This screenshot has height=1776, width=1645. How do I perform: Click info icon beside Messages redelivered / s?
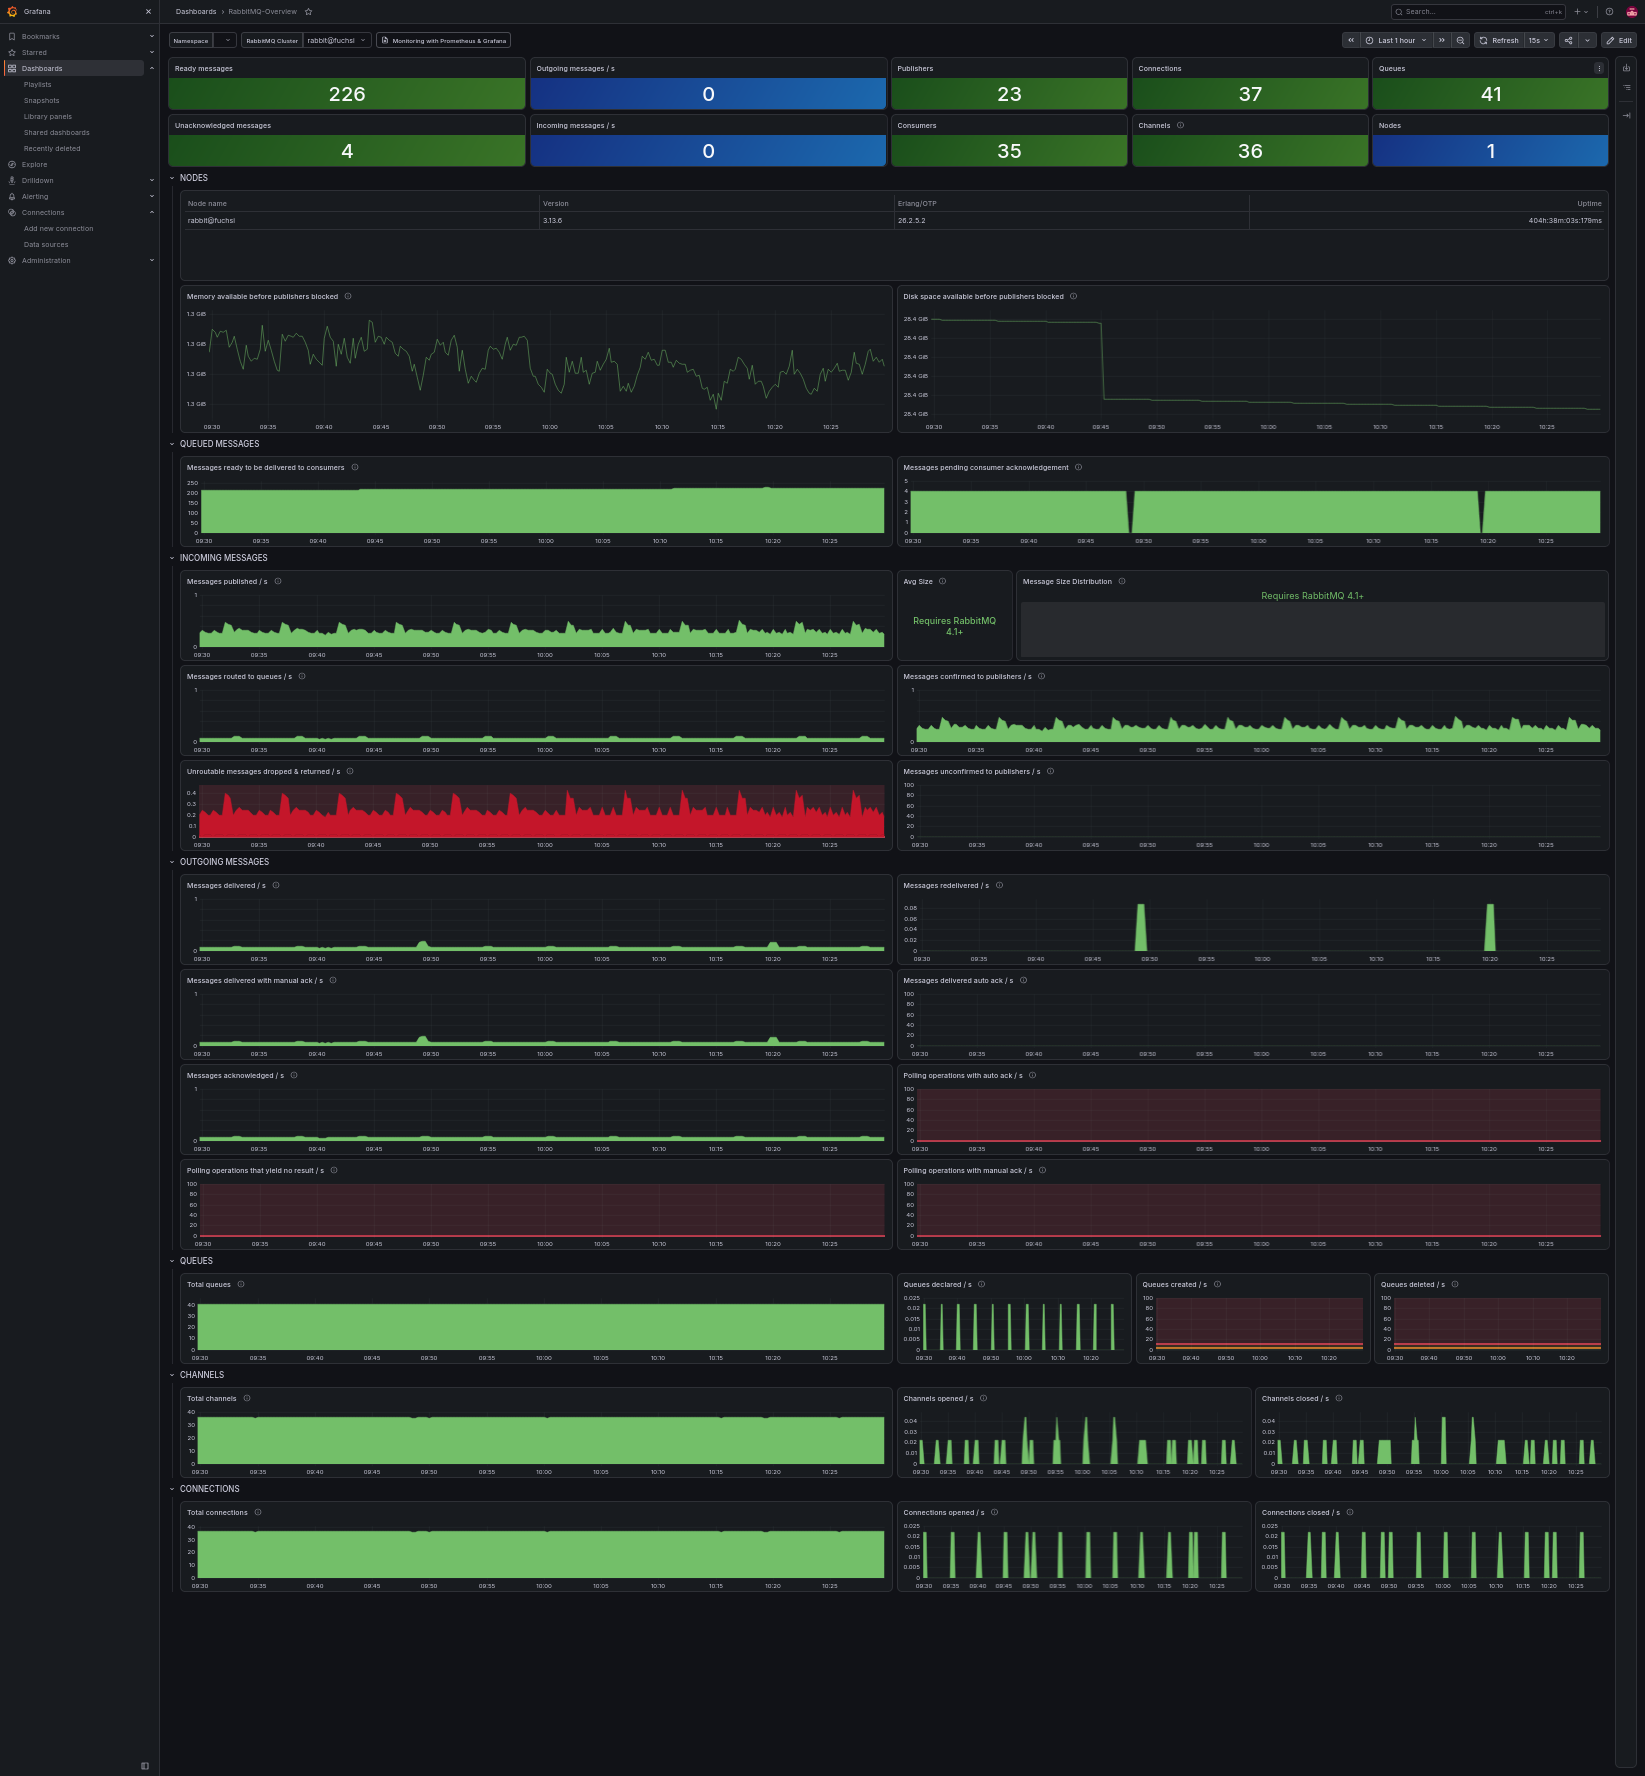point(999,885)
